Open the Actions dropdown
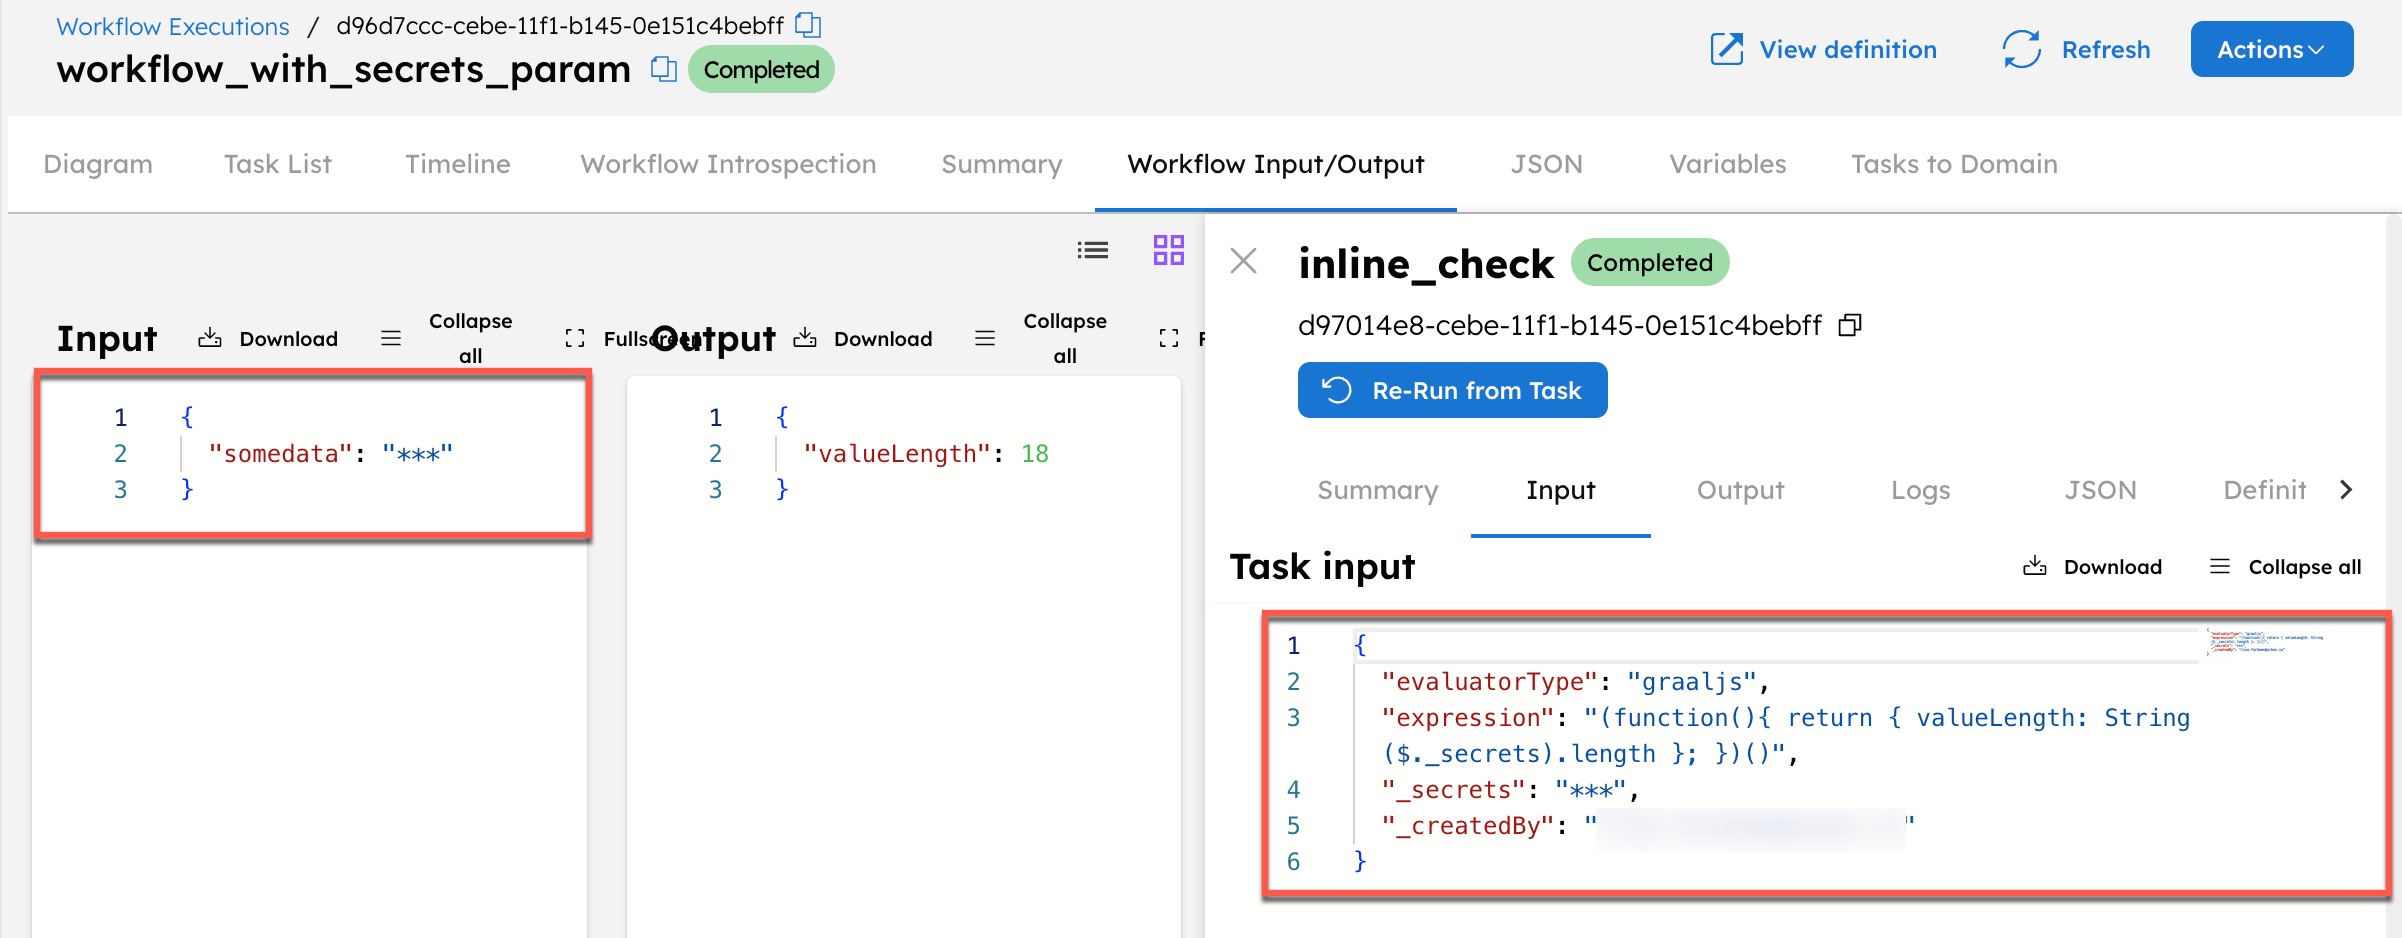Screen dimensions: 2402x938 [2271, 49]
